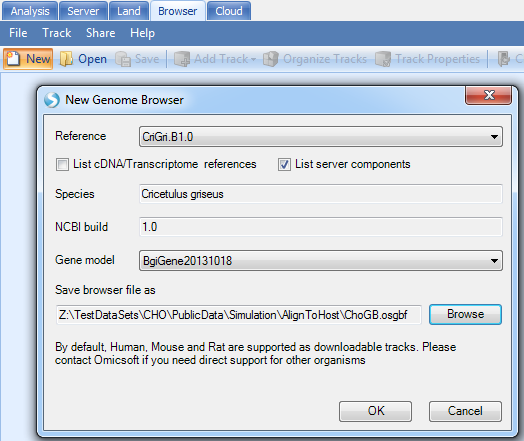The image size is (524, 441).
Task: Click the Open folder toolbar icon
Action: coord(66,59)
